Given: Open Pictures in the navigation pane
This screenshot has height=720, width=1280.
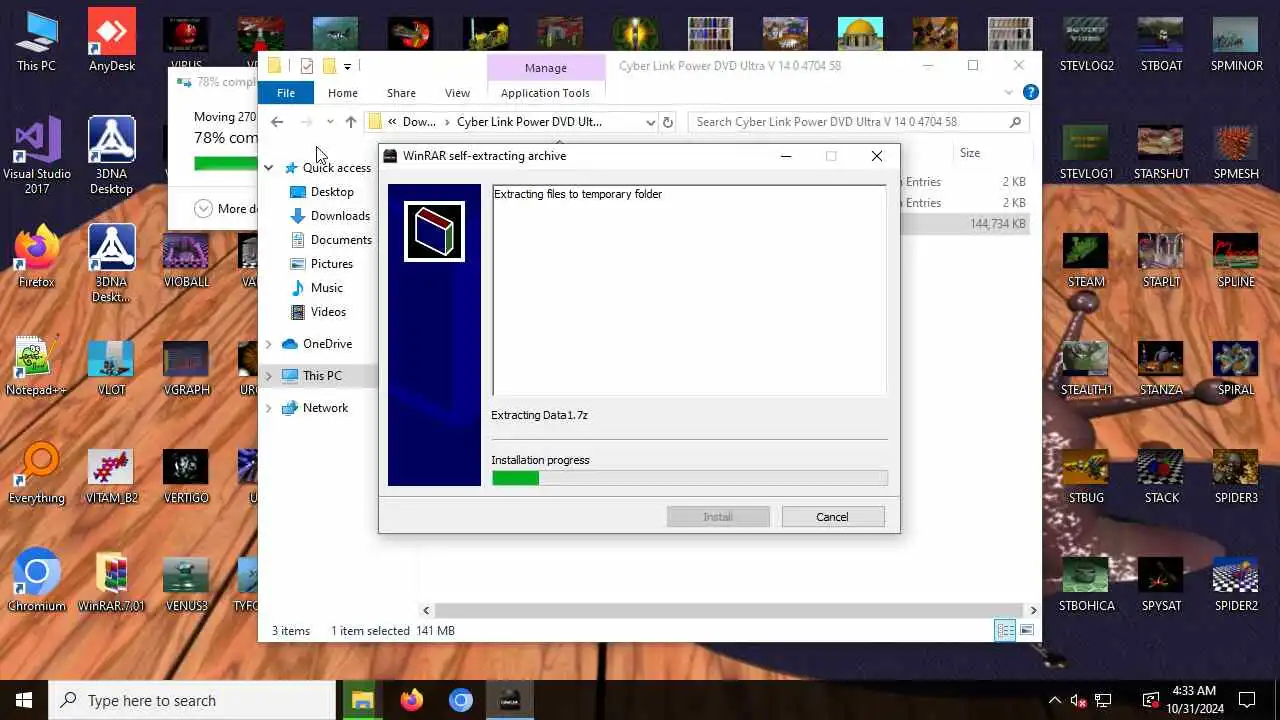Looking at the screenshot, I should click(x=331, y=264).
